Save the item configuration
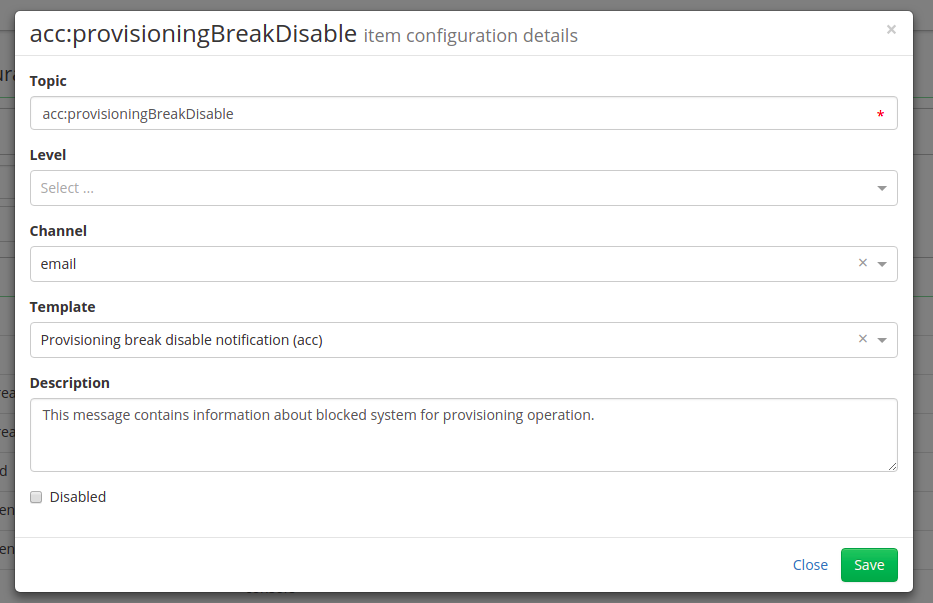 [869, 565]
